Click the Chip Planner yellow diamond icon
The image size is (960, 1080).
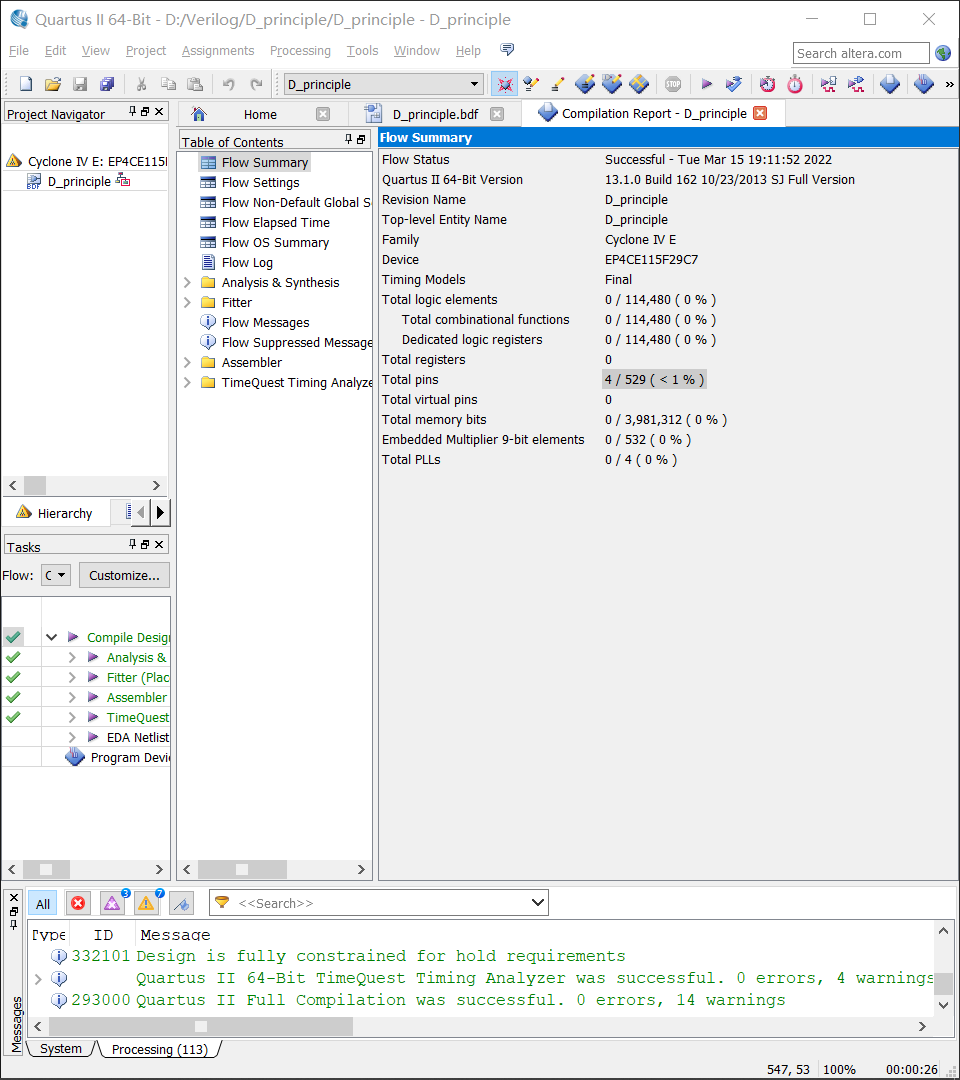639,84
